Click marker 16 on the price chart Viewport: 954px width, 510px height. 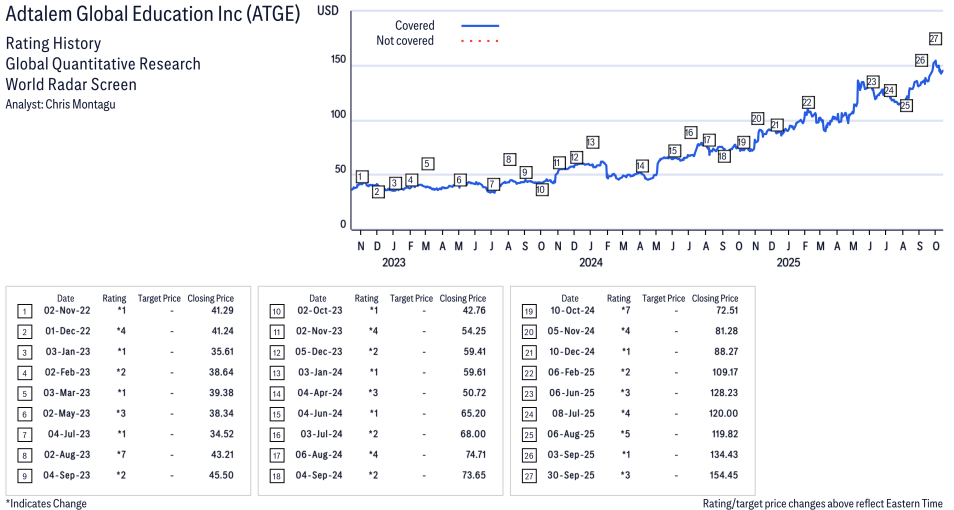690,132
